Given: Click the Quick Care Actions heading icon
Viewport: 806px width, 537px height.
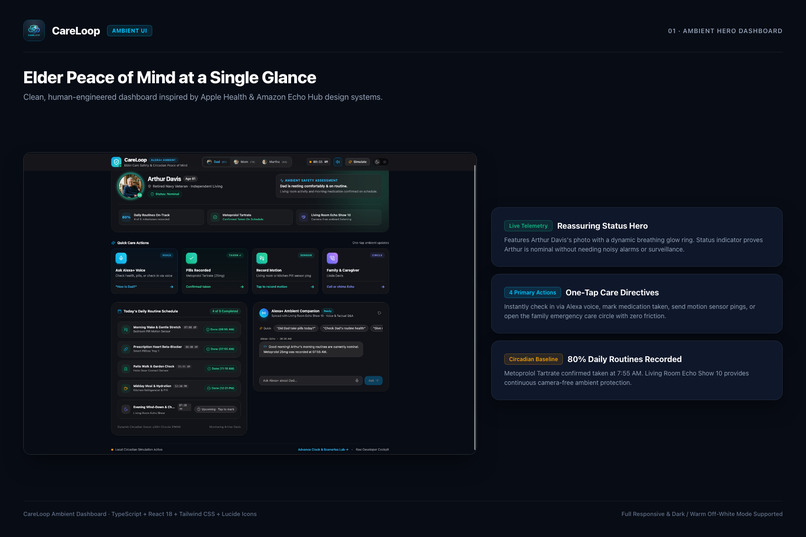Looking at the screenshot, I should [114, 243].
